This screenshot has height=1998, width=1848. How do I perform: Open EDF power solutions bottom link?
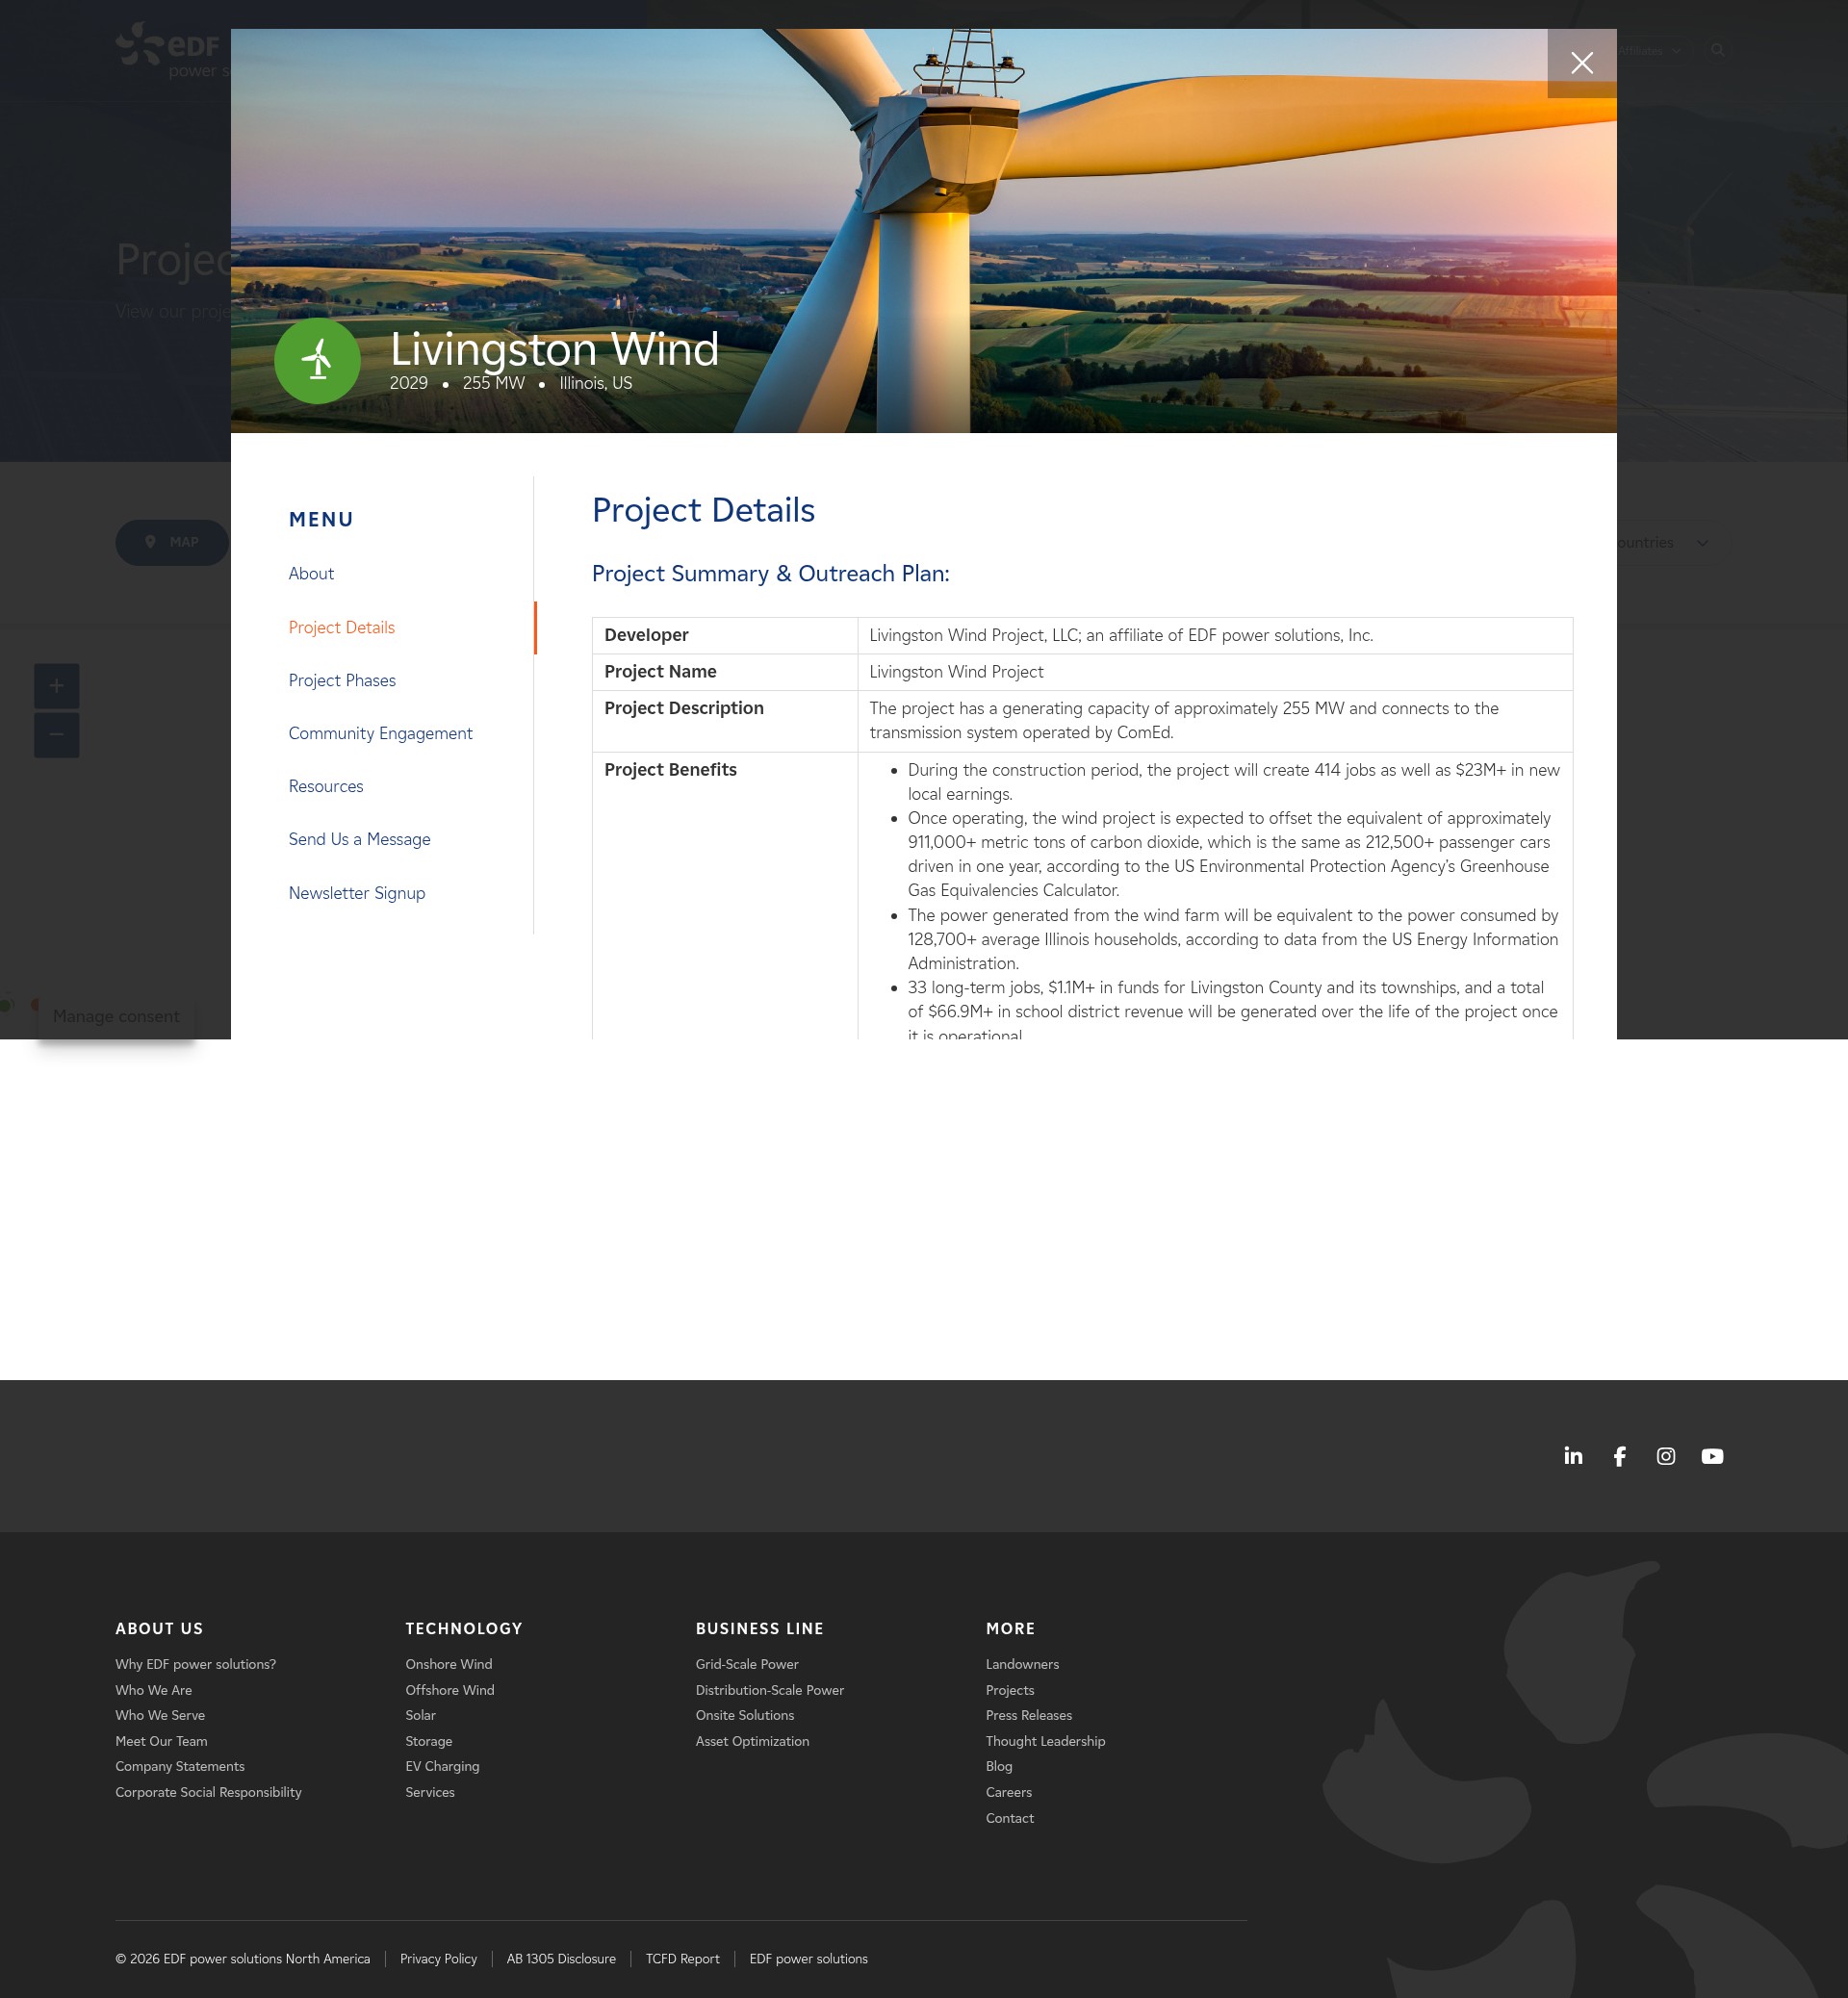click(x=808, y=1959)
